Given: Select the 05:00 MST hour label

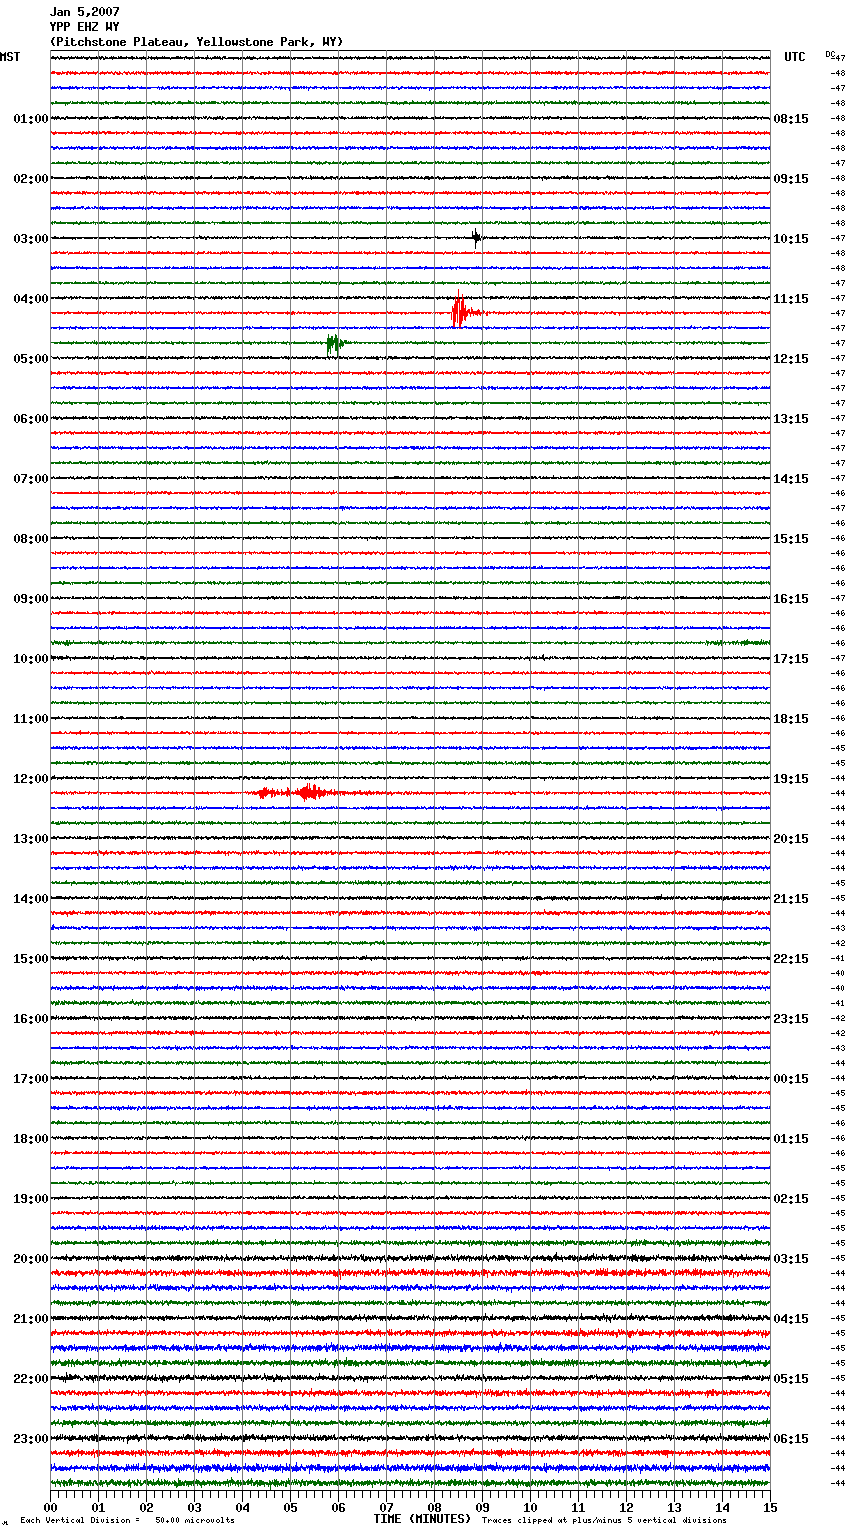Looking at the screenshot, I should (31, 359).
